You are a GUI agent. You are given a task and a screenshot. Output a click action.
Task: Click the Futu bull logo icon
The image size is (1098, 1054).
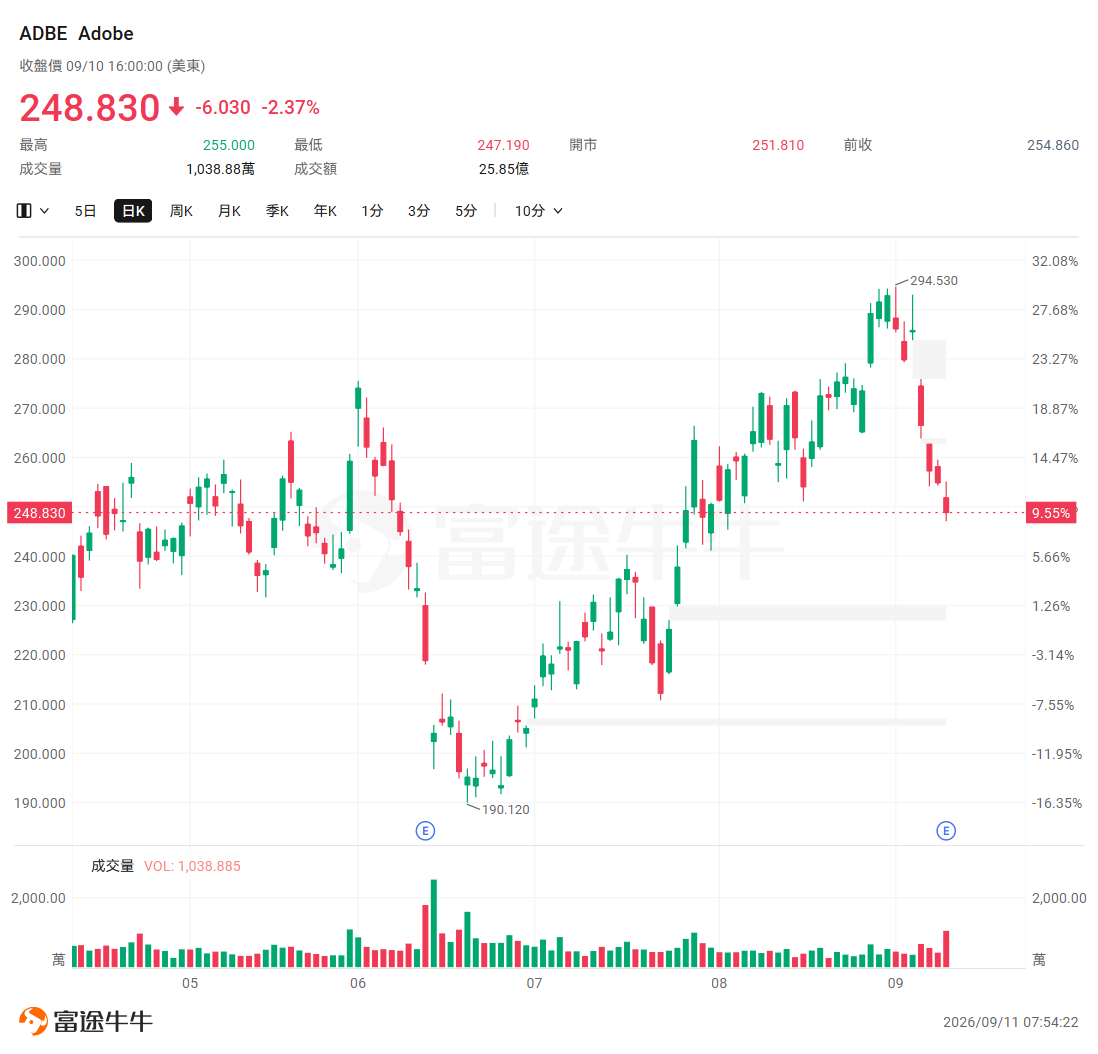pyautogui.click(x=33, y=1021)
